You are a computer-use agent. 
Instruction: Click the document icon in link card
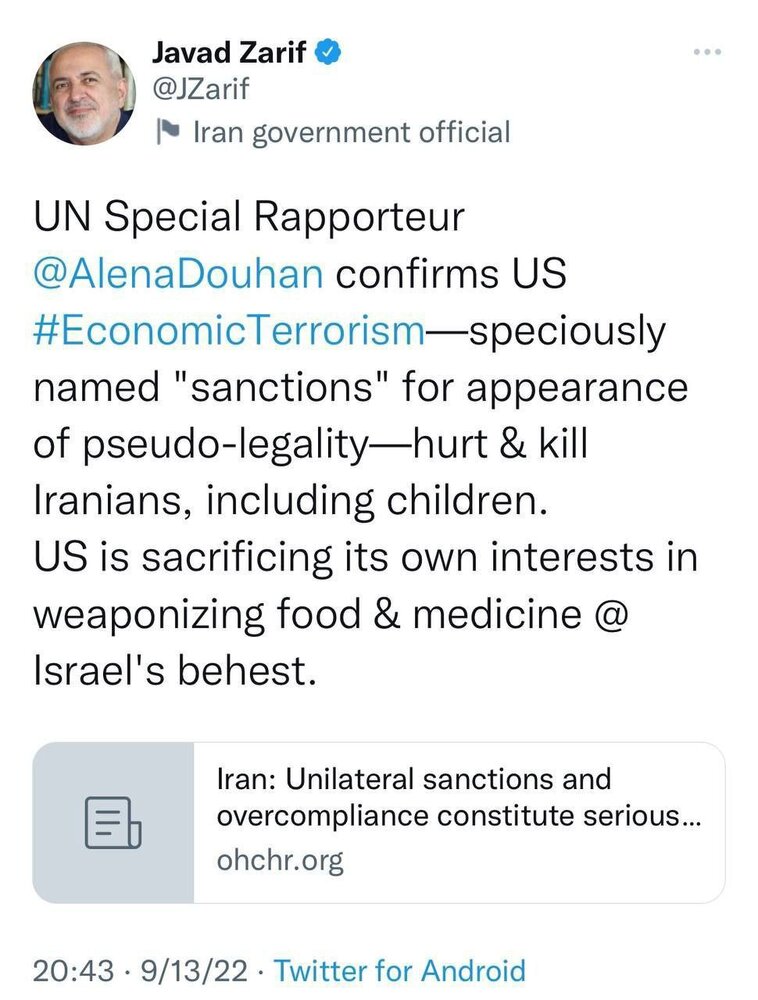coord(113,823)
